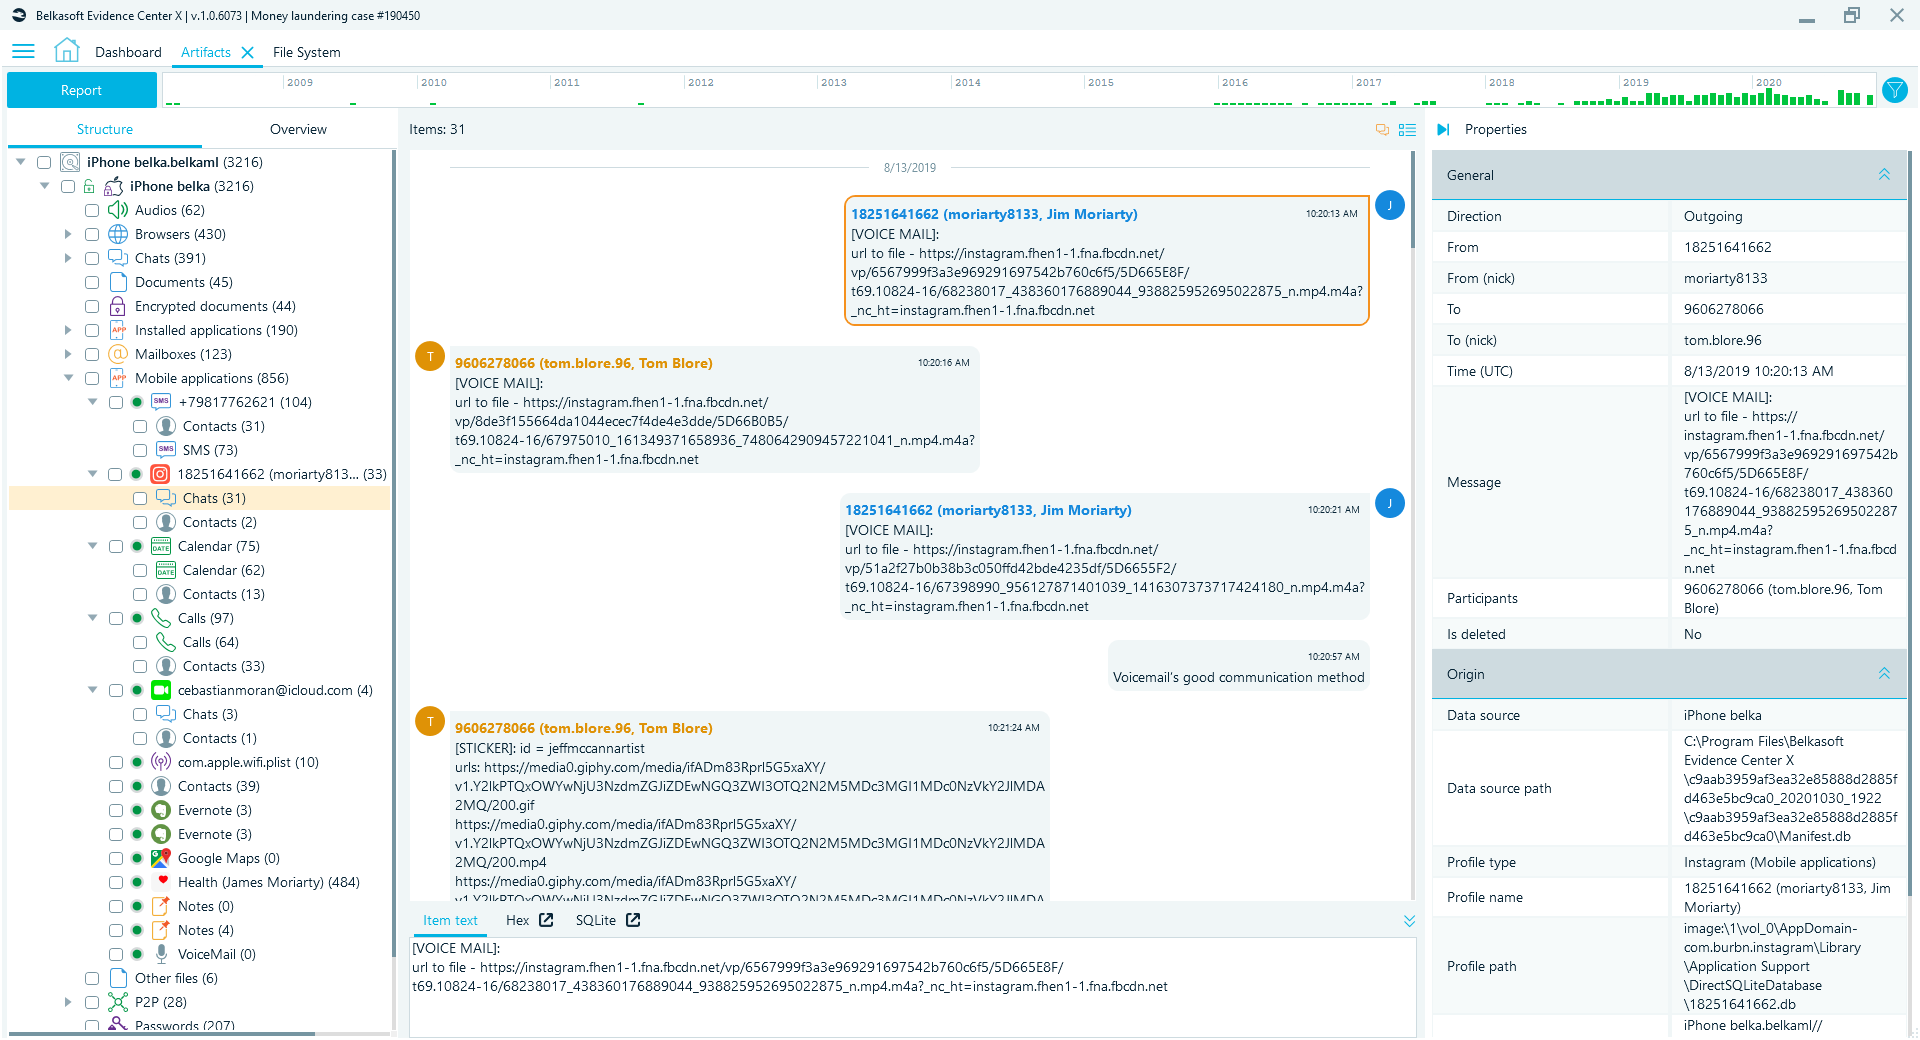Go to the Home icon
Screen dimensions: 1920x1040
(x=67, y=51)
